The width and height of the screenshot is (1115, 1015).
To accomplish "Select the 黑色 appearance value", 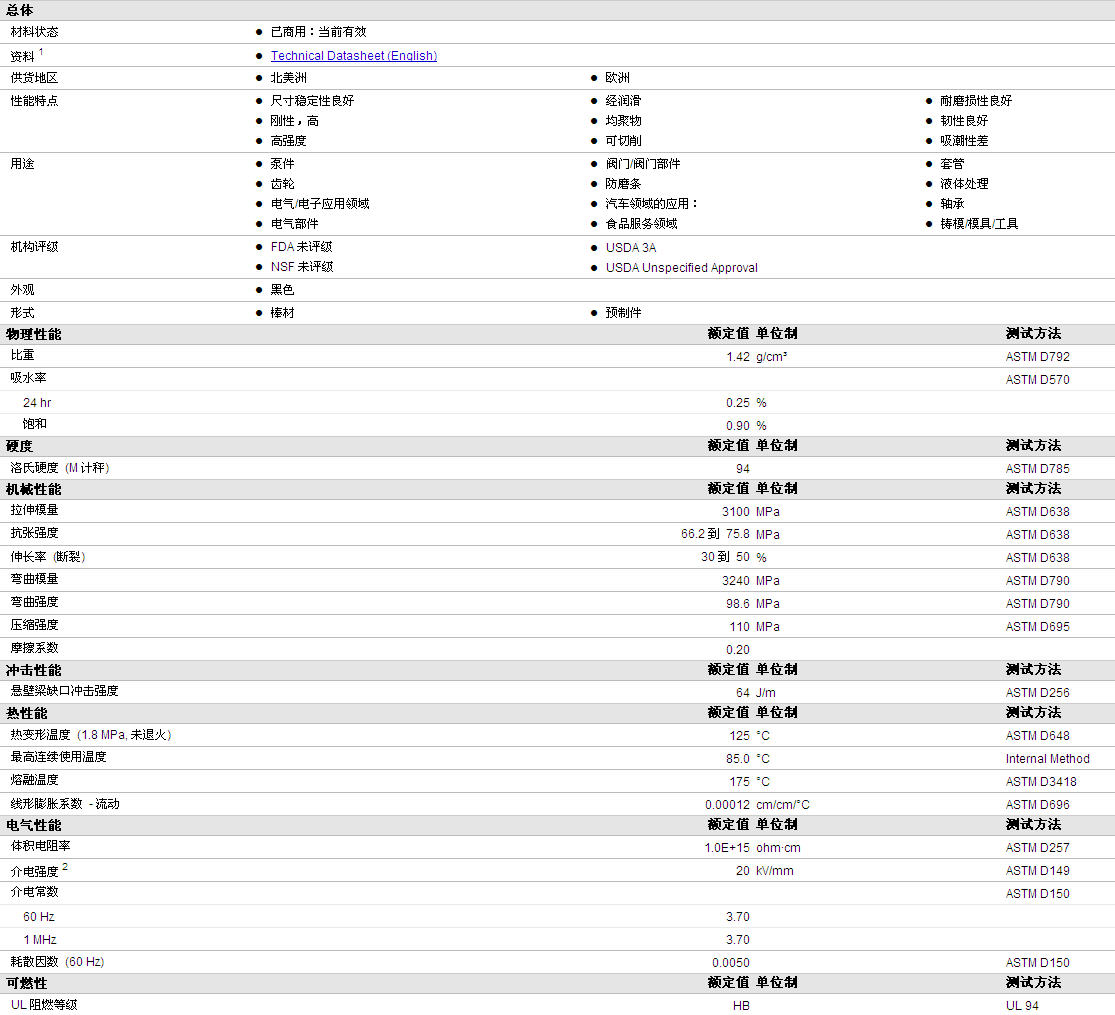I will pyautogui.click(x=282, y=289).
